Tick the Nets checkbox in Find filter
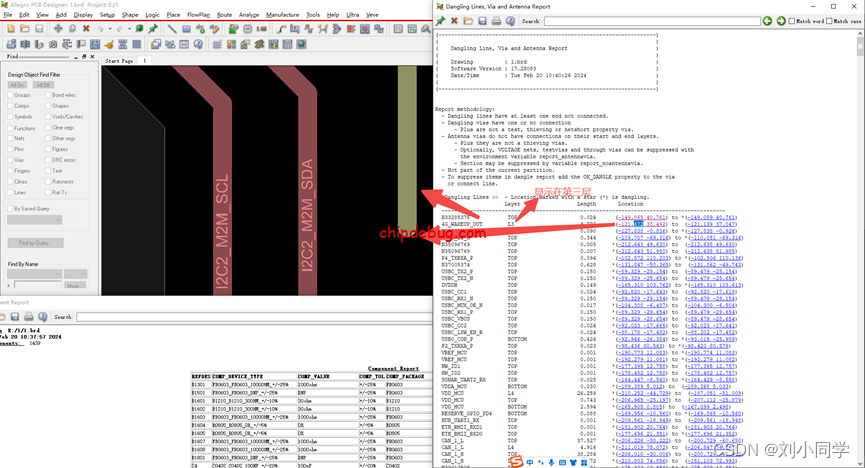The width and height of the screenshot is (865, 468). pyautogui.click(x=10, y=138)
